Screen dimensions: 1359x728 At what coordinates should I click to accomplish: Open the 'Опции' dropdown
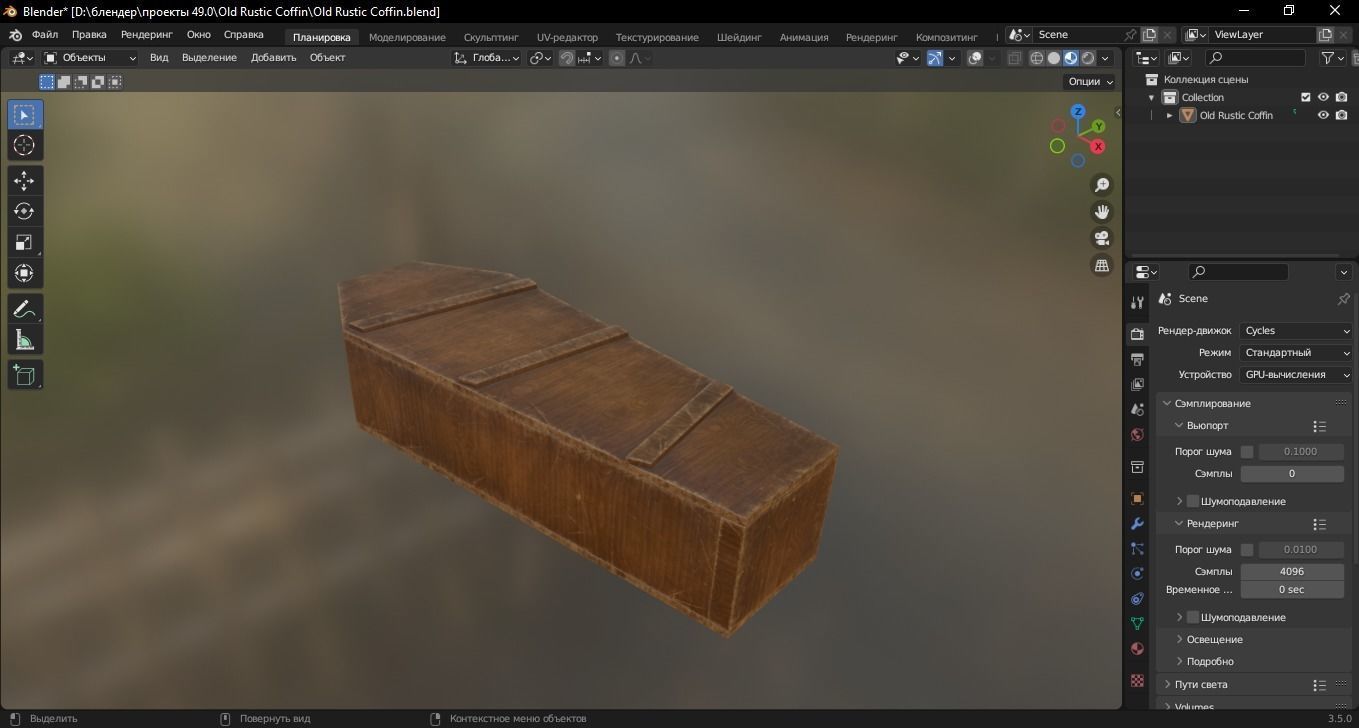pyautogui.click(x=1090, y=82)
